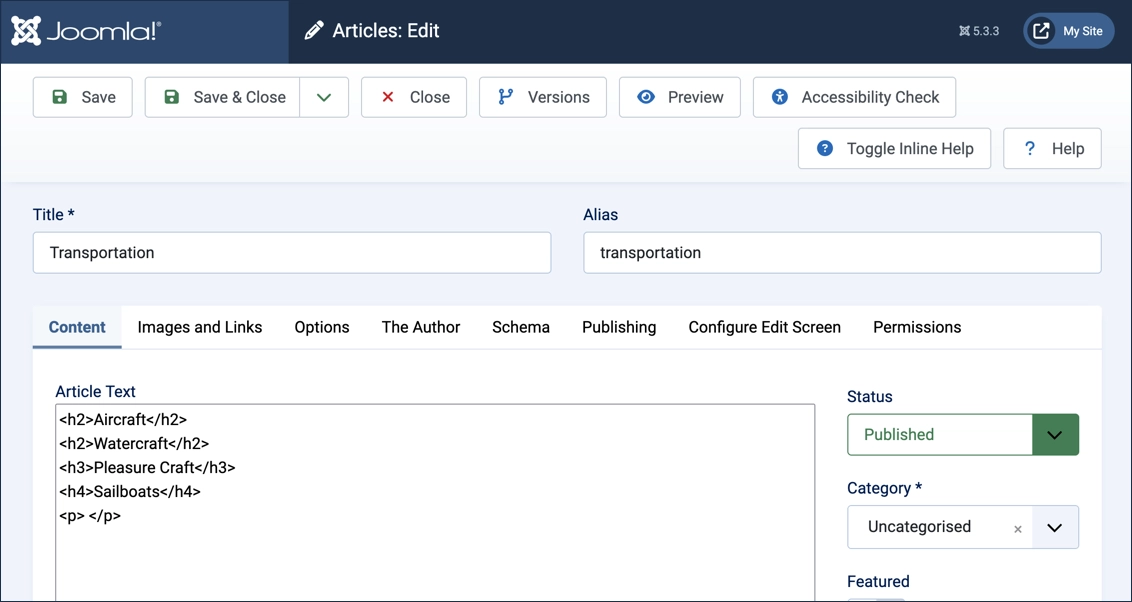Click the Joomla logo icon

click(26, 30)
